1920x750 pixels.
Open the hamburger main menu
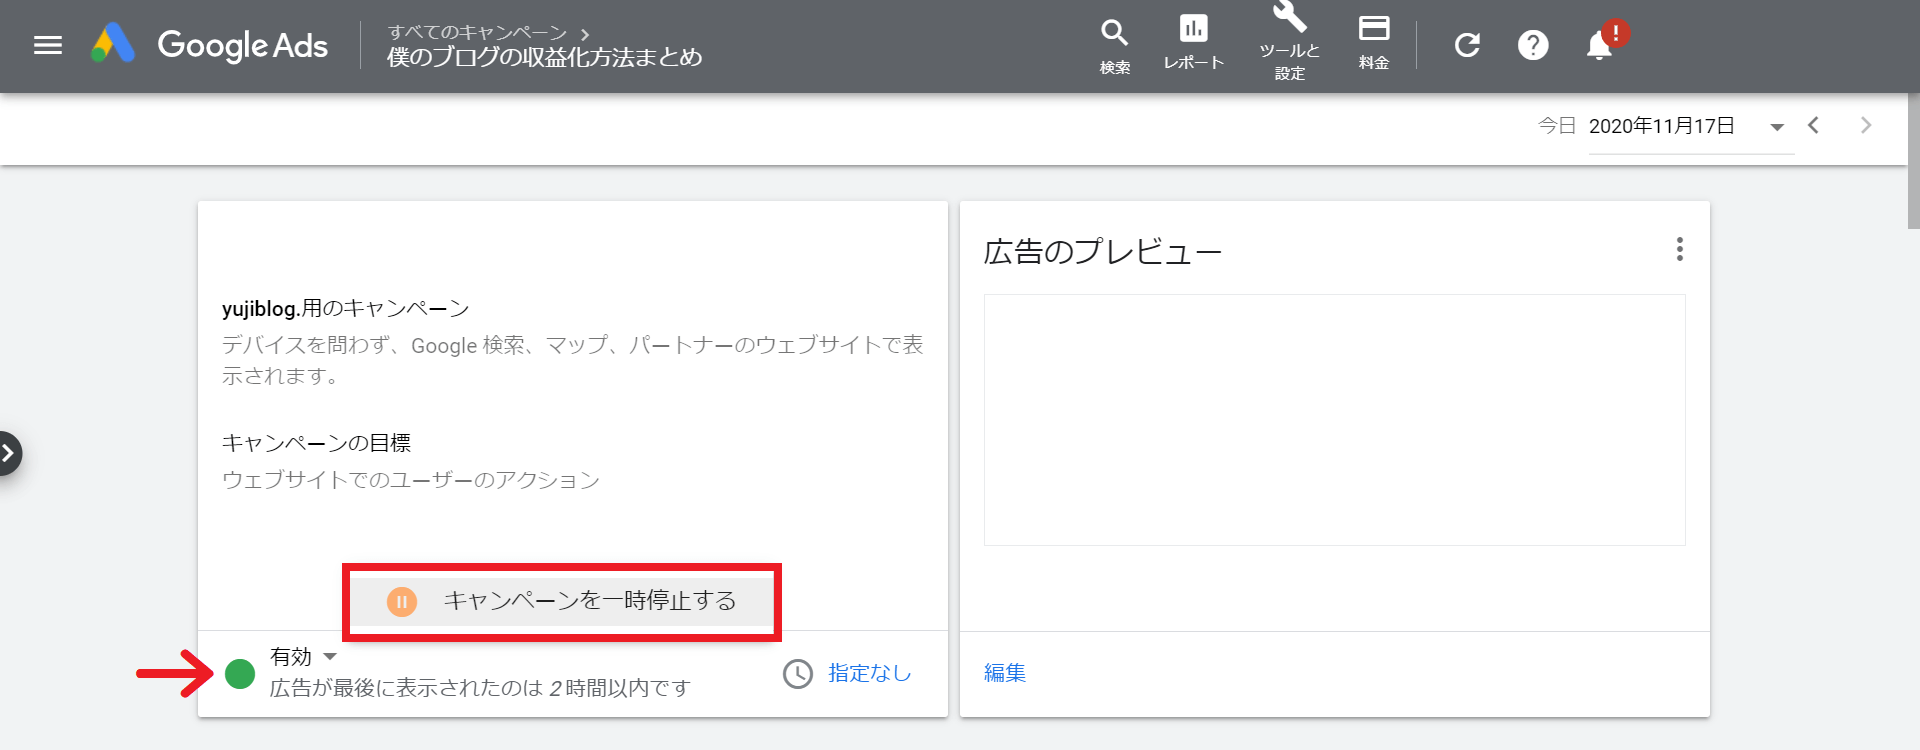point(47,45)
